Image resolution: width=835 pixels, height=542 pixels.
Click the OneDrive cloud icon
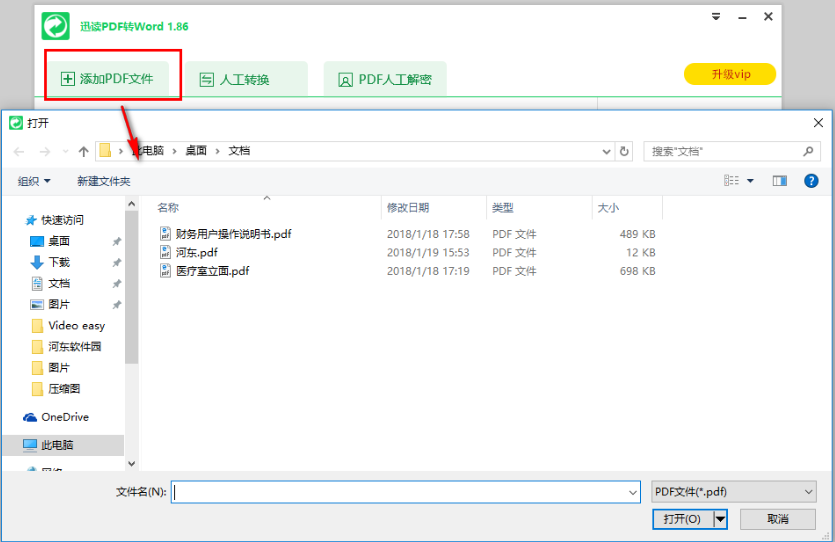(x=30, y=417)
